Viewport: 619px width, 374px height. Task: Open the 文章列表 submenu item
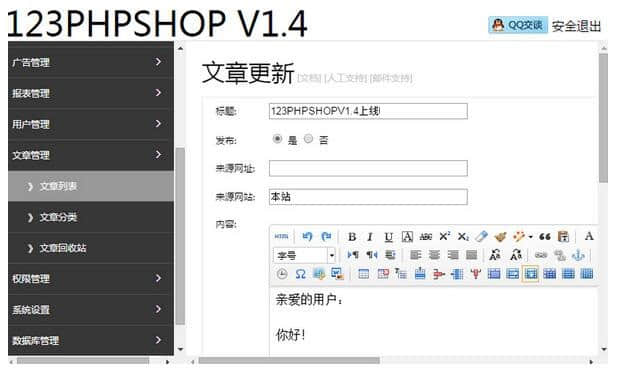pyautogui.click(x=91, y=186)
